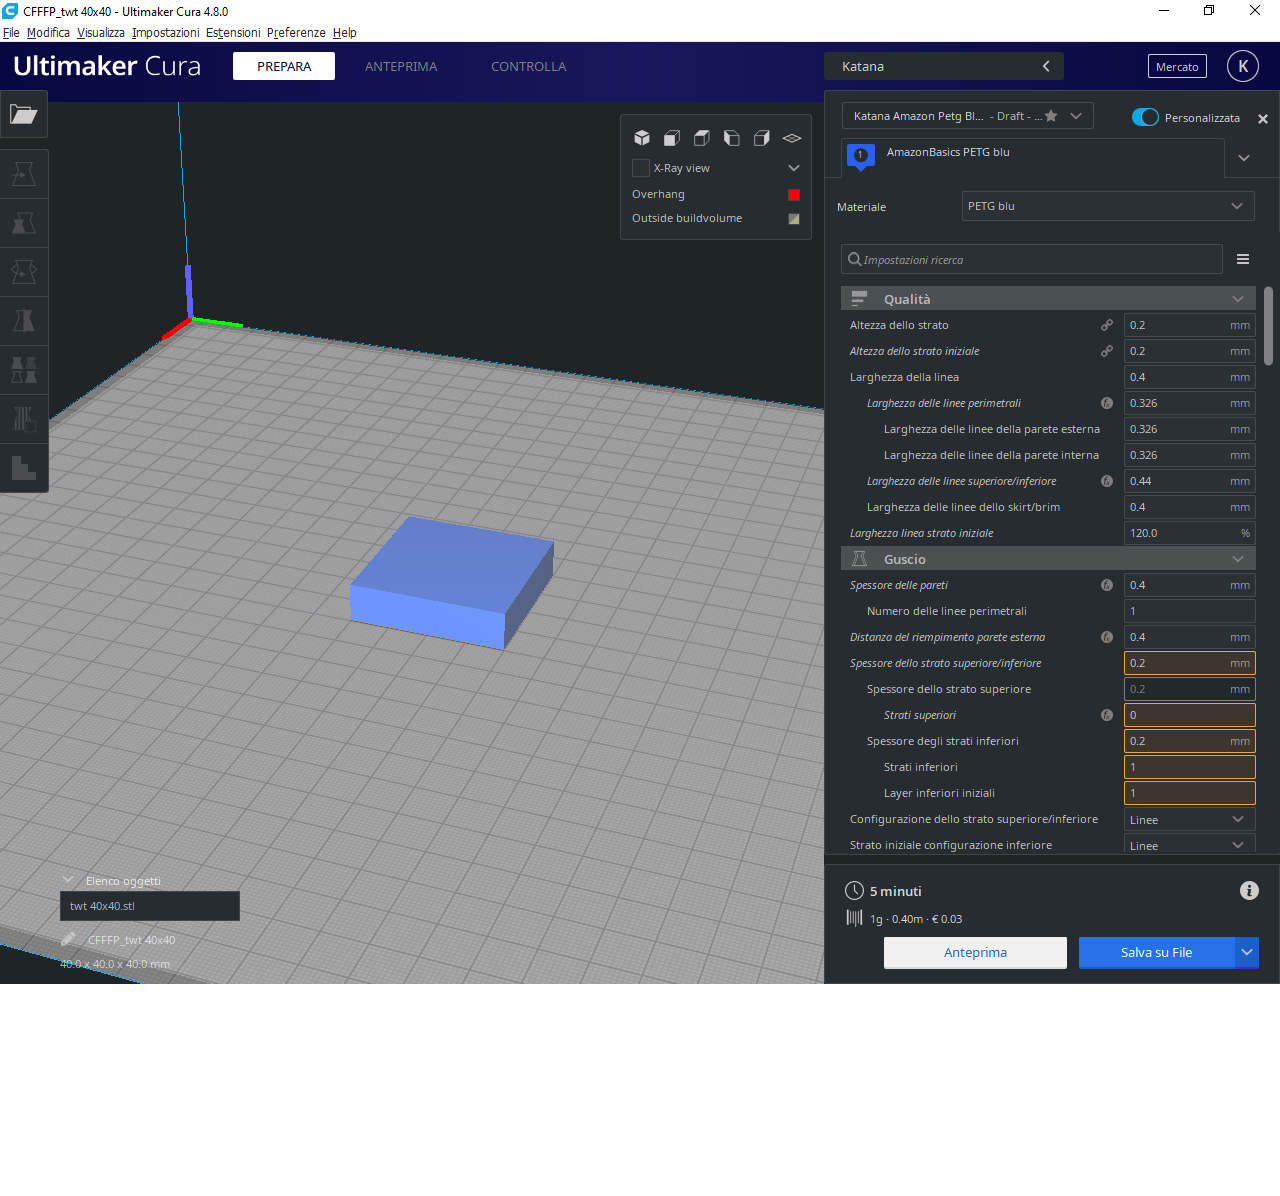Open the Preferenze menu
The width and height of the screenshot is (1280, 1196).
296,32
